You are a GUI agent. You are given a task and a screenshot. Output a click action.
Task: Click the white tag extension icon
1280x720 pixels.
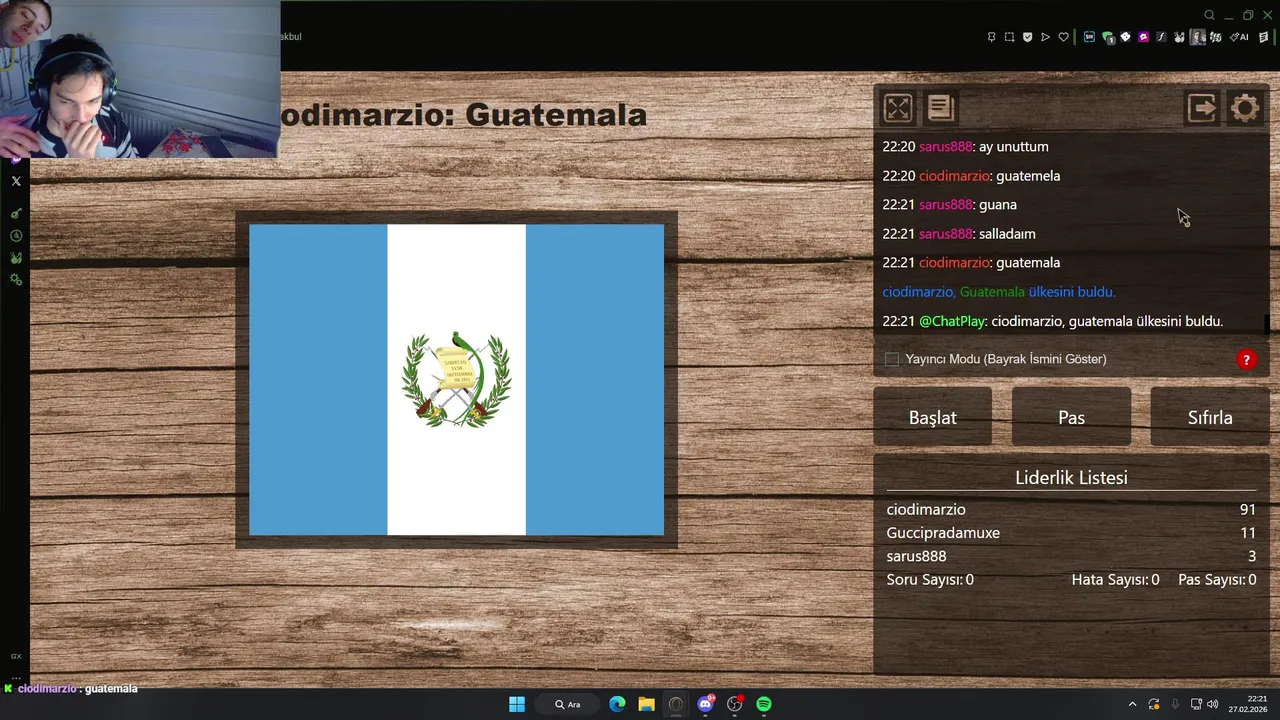click(1125, 37)
